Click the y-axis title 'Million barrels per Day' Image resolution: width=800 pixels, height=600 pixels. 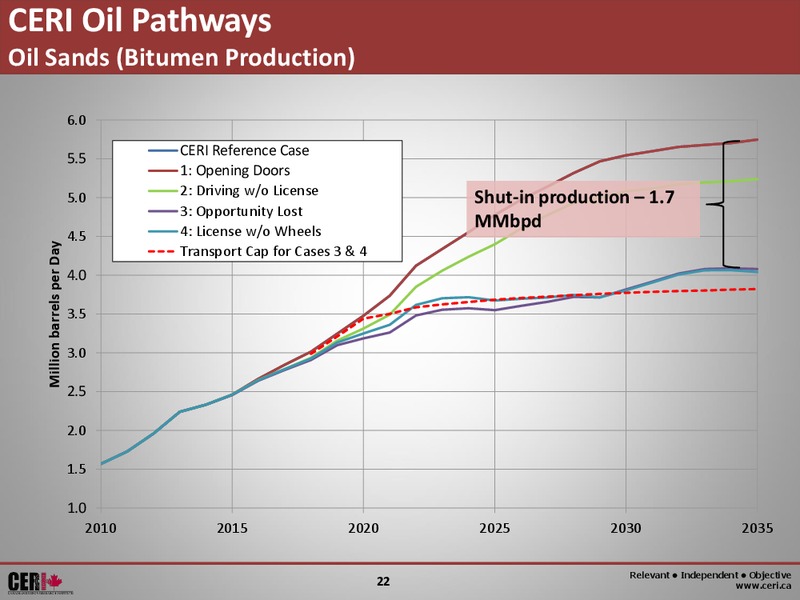point(55,314)
